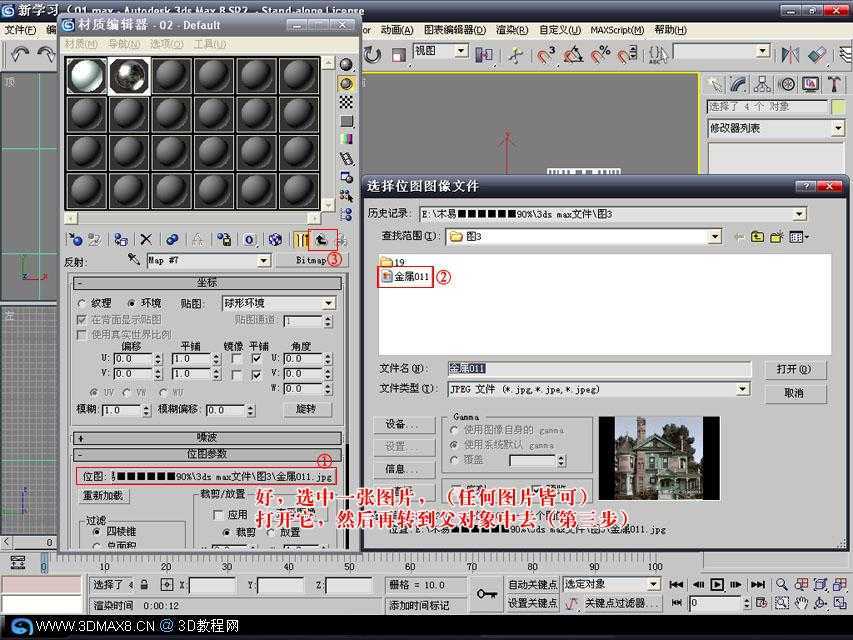Open the 渲染(R) menu
Screen dimensions: 853x640
tap(511, 30)
